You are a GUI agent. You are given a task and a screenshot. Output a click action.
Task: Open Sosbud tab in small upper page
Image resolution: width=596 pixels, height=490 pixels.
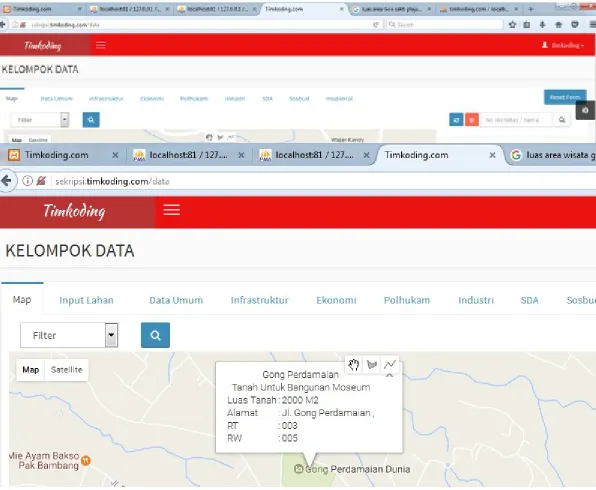[299, 98]
